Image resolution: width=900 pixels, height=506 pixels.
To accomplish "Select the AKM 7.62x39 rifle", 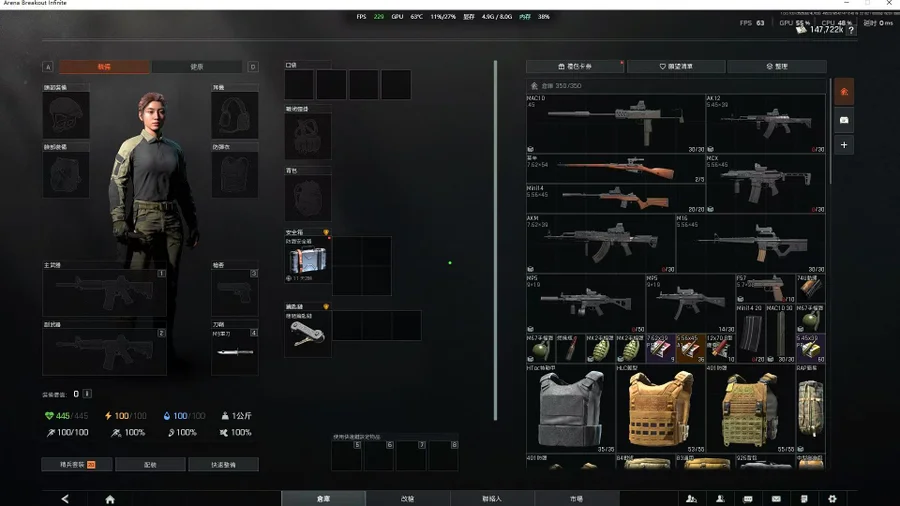I will pos(600,243).
